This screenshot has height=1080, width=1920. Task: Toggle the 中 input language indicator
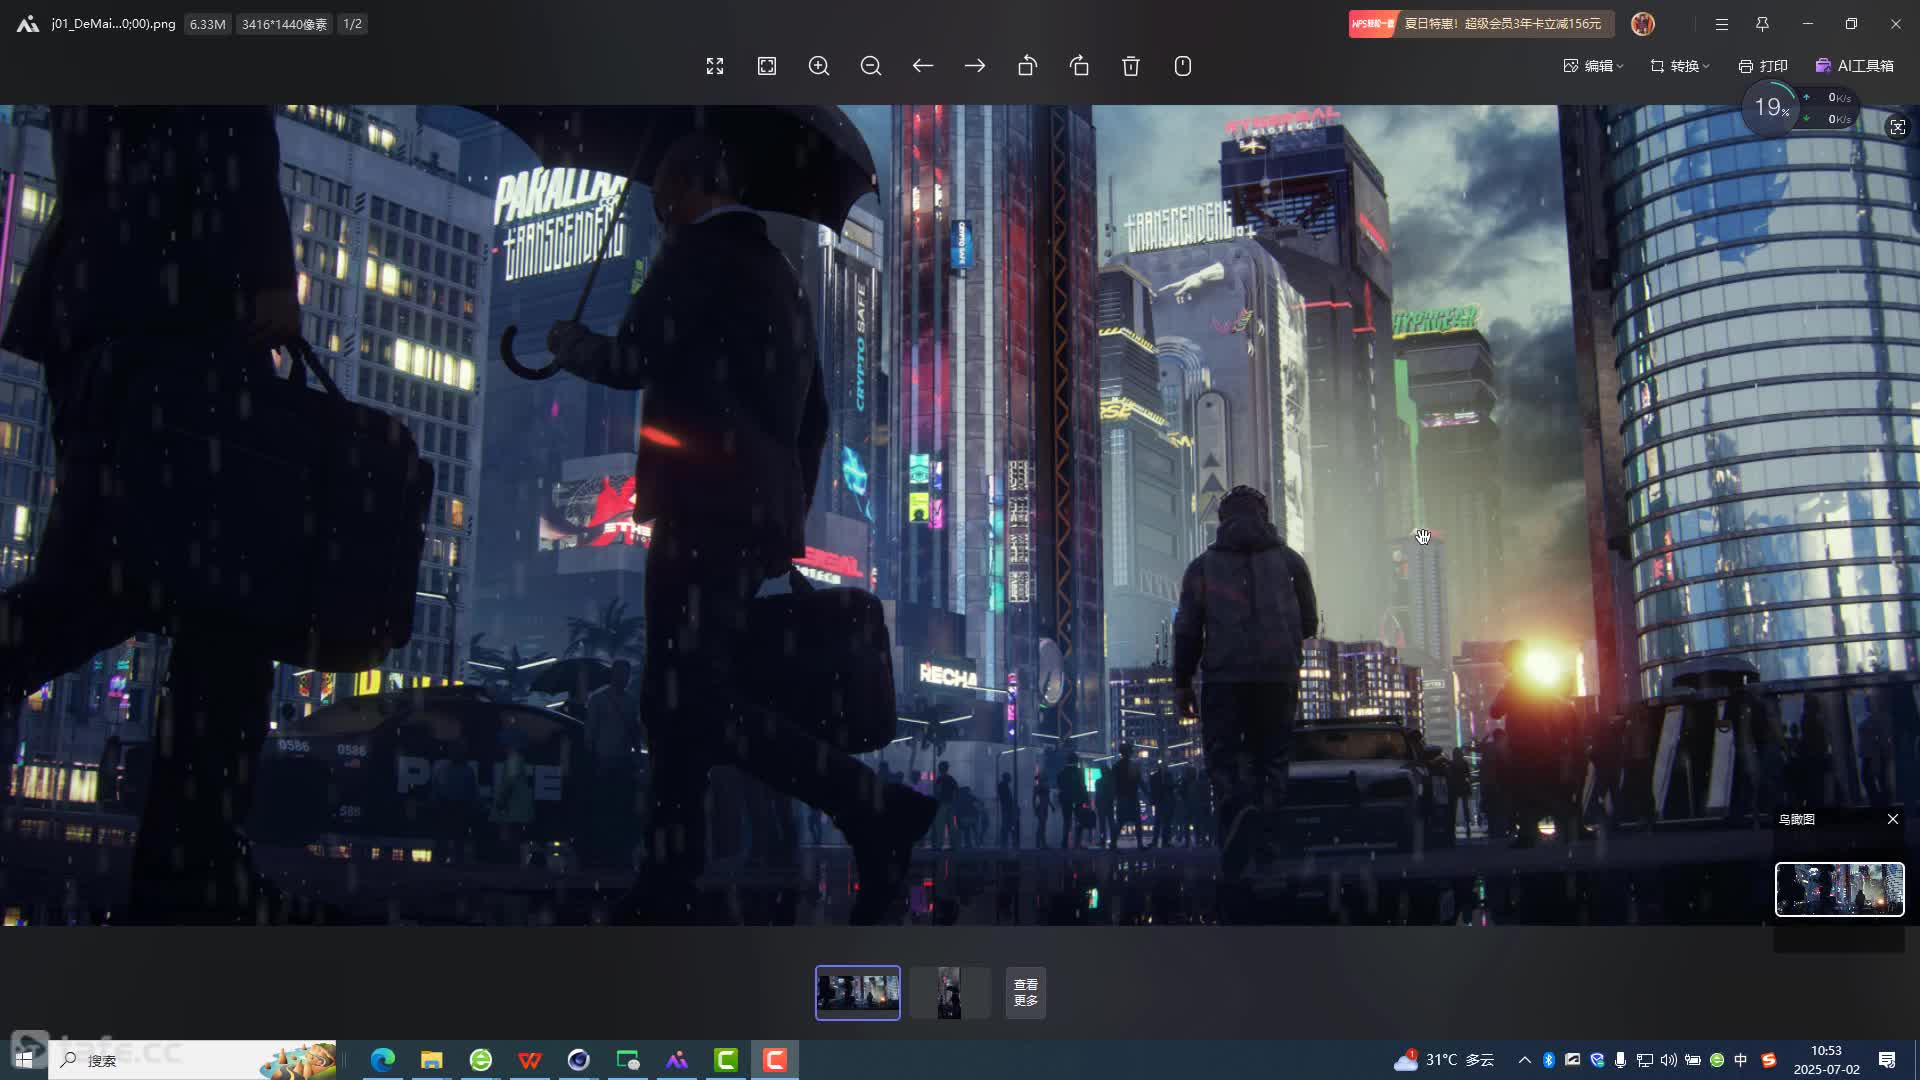1741,1060
